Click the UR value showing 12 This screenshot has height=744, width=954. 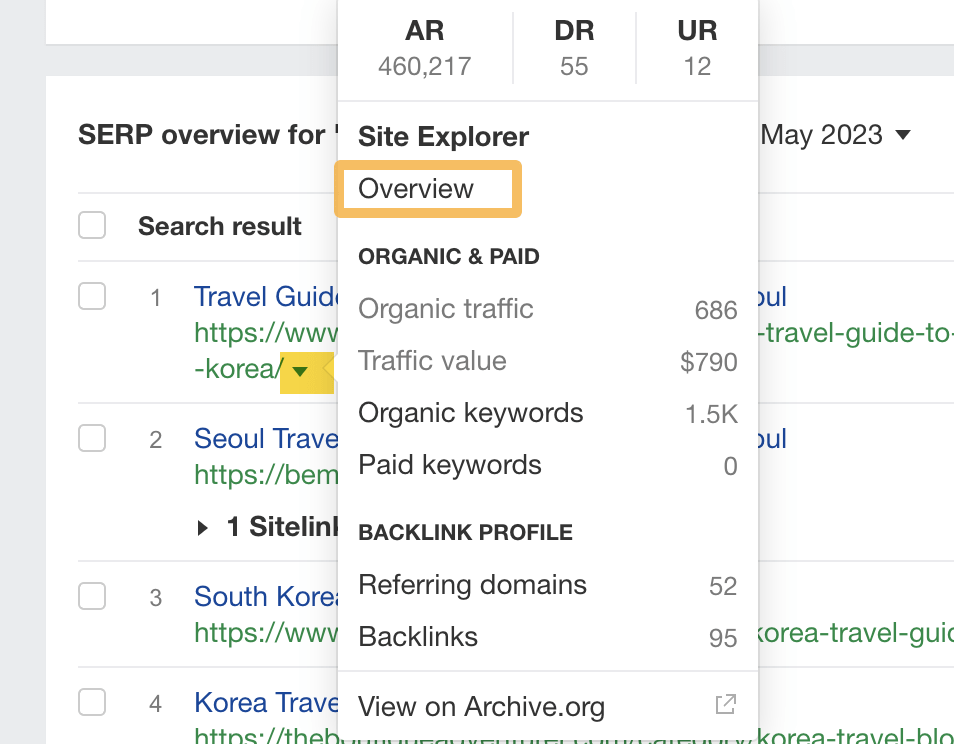696,66
